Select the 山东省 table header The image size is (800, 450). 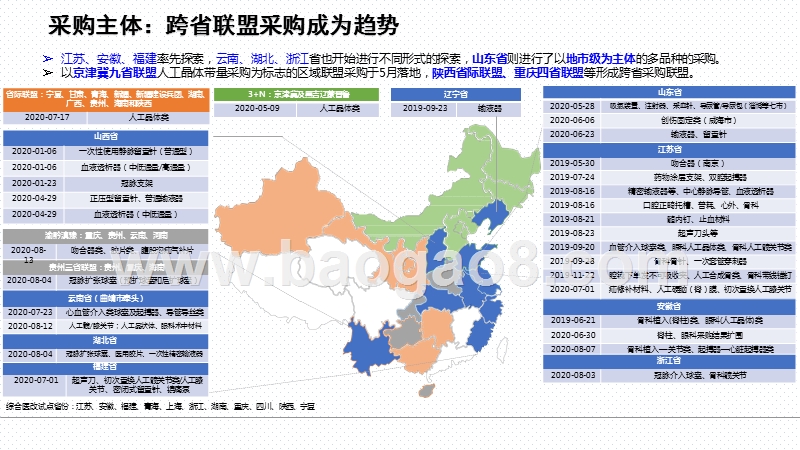[x=669, y=92]
